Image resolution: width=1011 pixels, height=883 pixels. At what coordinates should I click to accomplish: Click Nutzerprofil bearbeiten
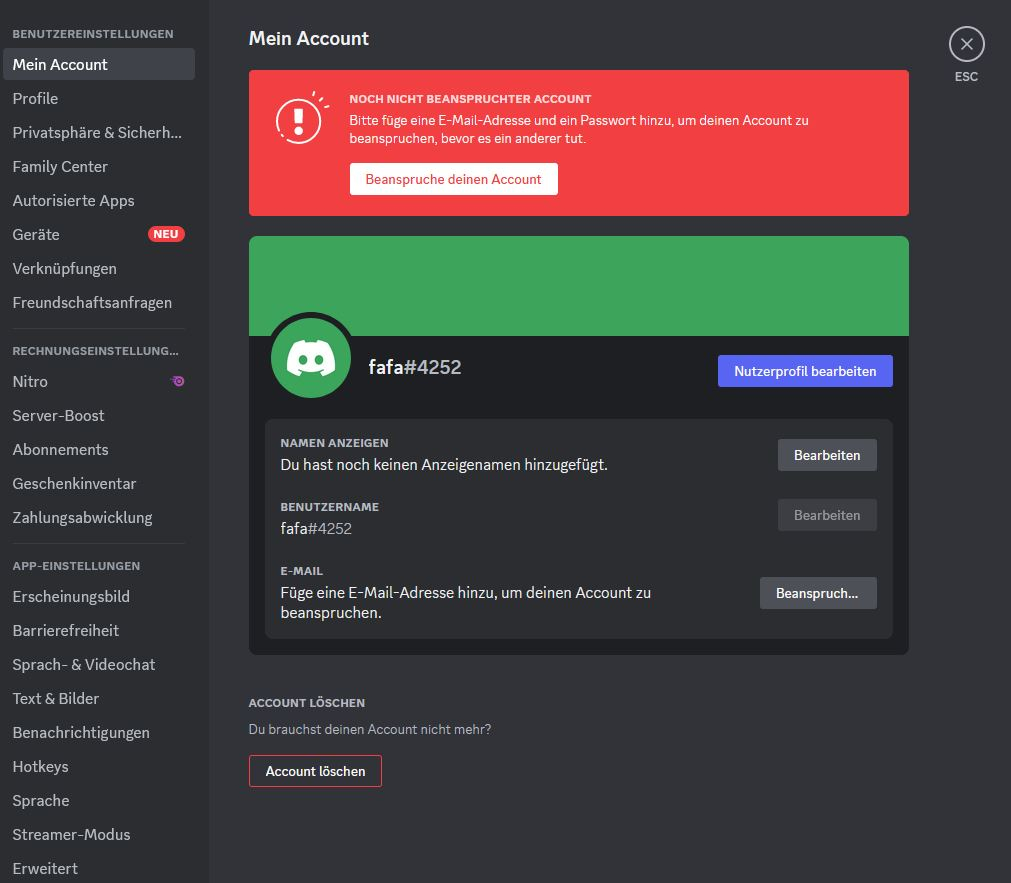805,371
